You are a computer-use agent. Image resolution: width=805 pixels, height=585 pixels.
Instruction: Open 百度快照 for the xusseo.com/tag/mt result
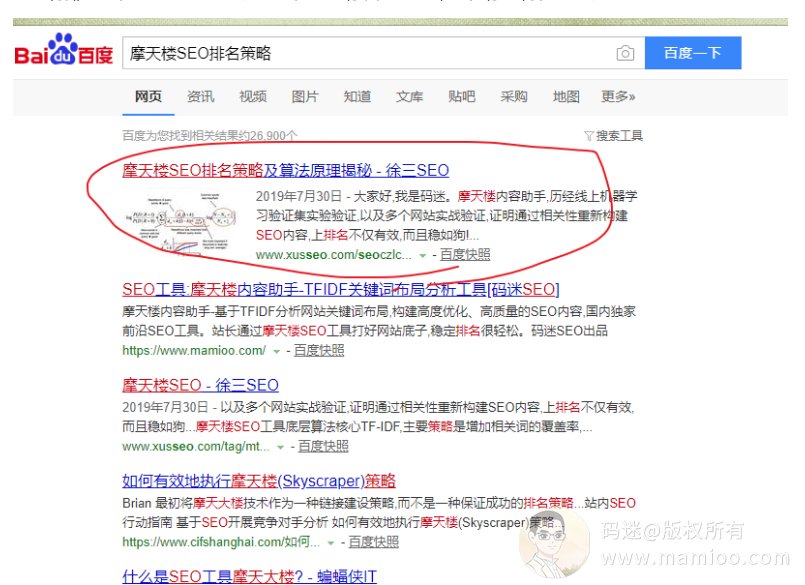[323, 447]
